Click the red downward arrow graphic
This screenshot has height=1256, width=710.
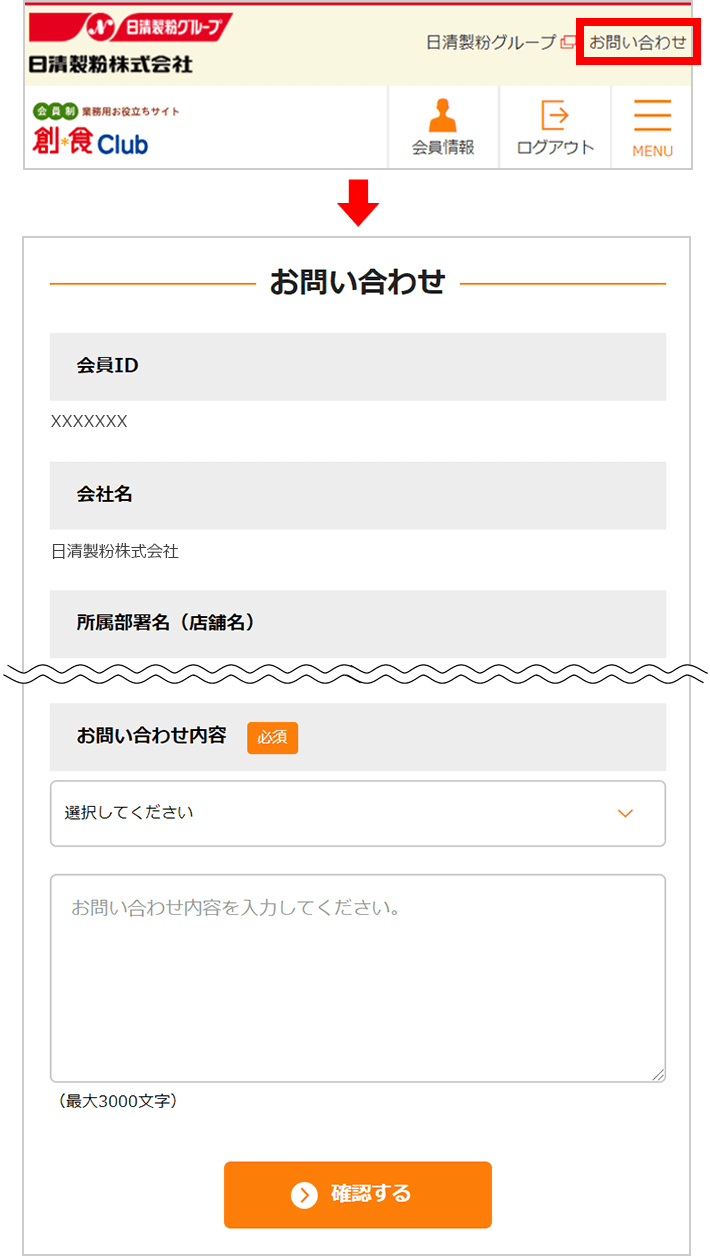click(358, 203)
